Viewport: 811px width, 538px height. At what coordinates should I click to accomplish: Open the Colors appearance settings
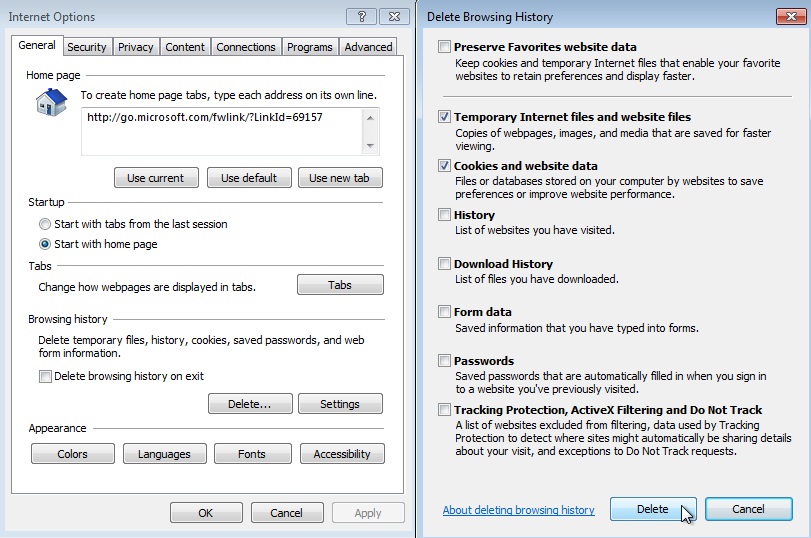pyautogui.click(x=73, y=454)
